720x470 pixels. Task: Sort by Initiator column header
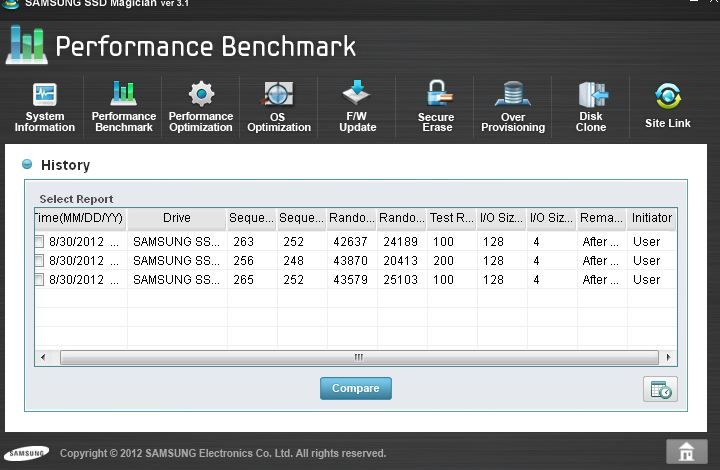click(x=652, y=218)
